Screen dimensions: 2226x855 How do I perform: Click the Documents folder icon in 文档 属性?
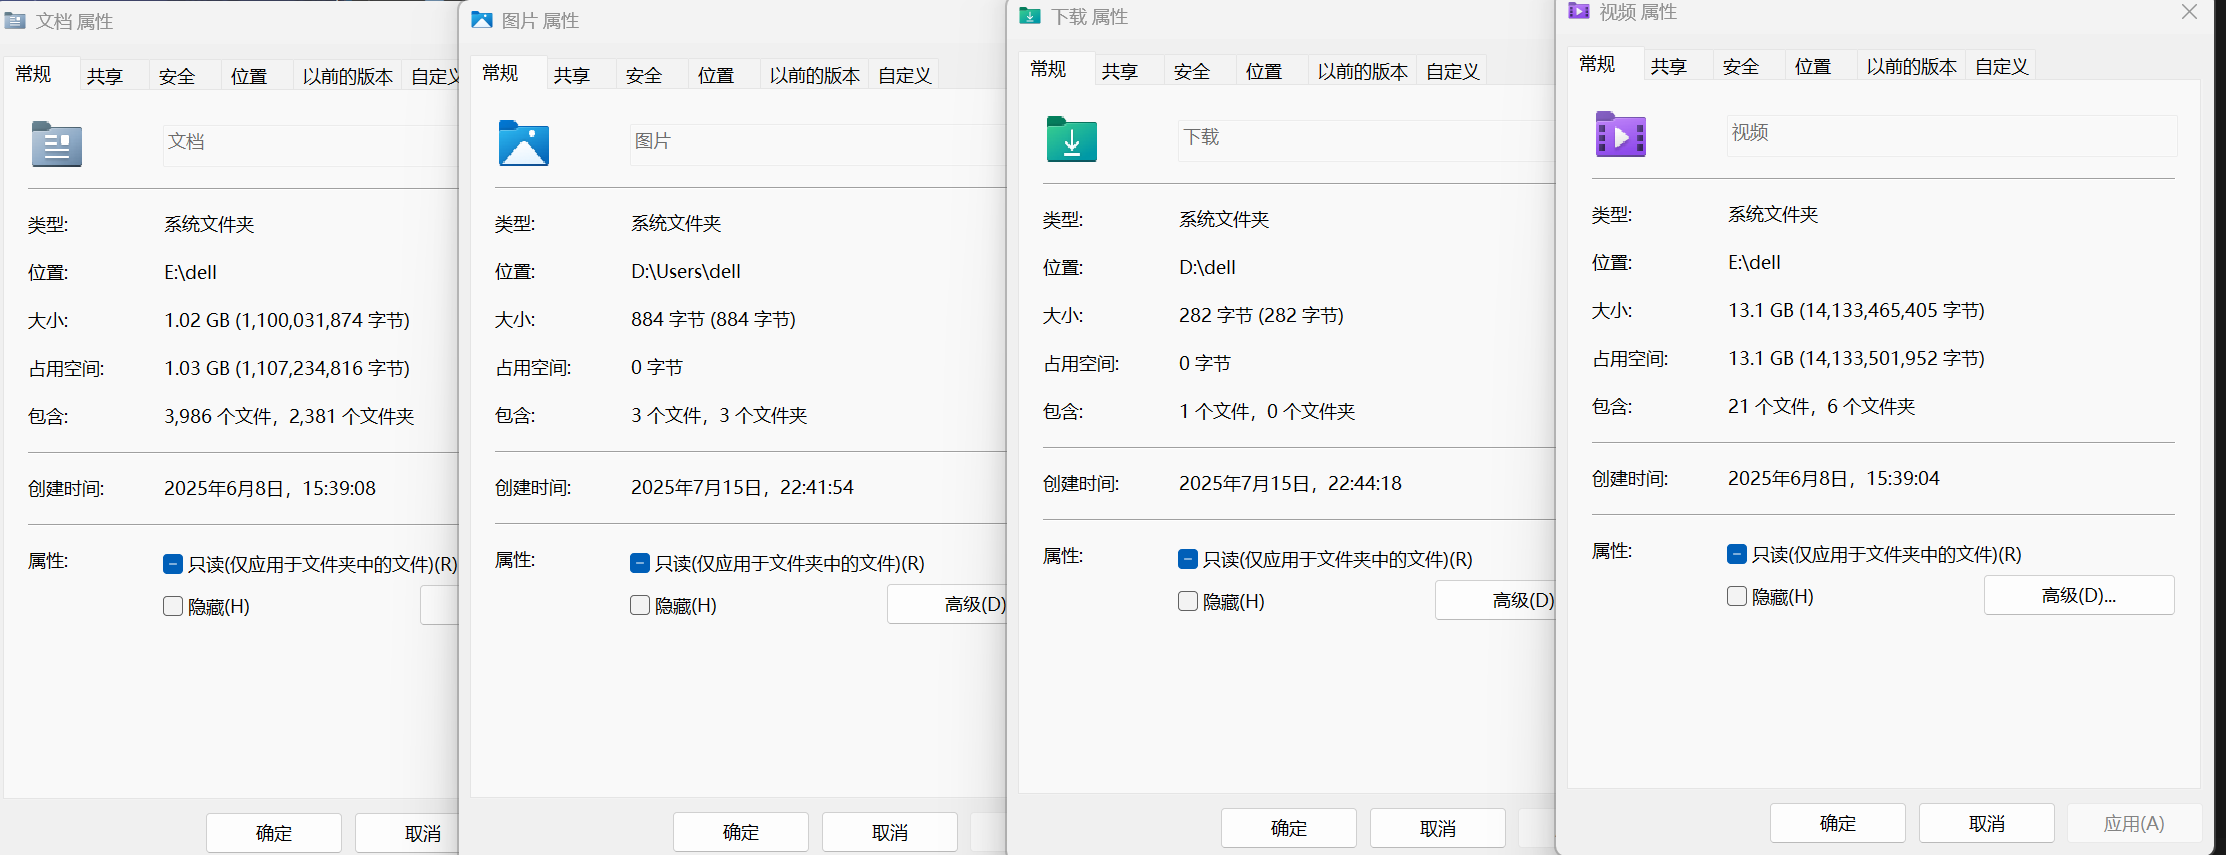(x=56, y=144)
